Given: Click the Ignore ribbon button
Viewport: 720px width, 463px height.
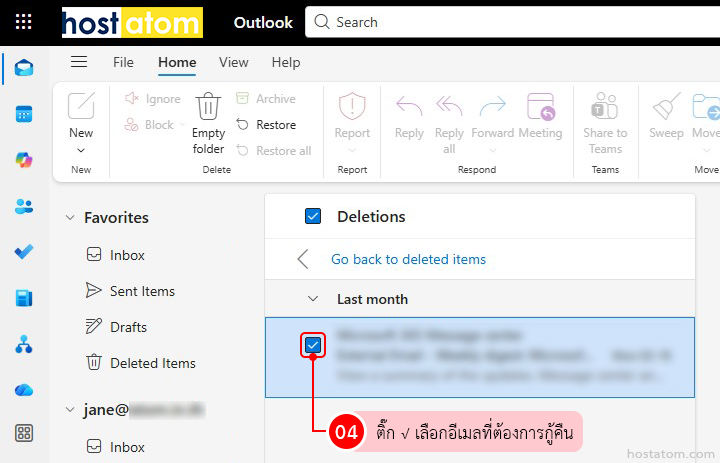Looking at the screenshot, I should coord(153,98).
